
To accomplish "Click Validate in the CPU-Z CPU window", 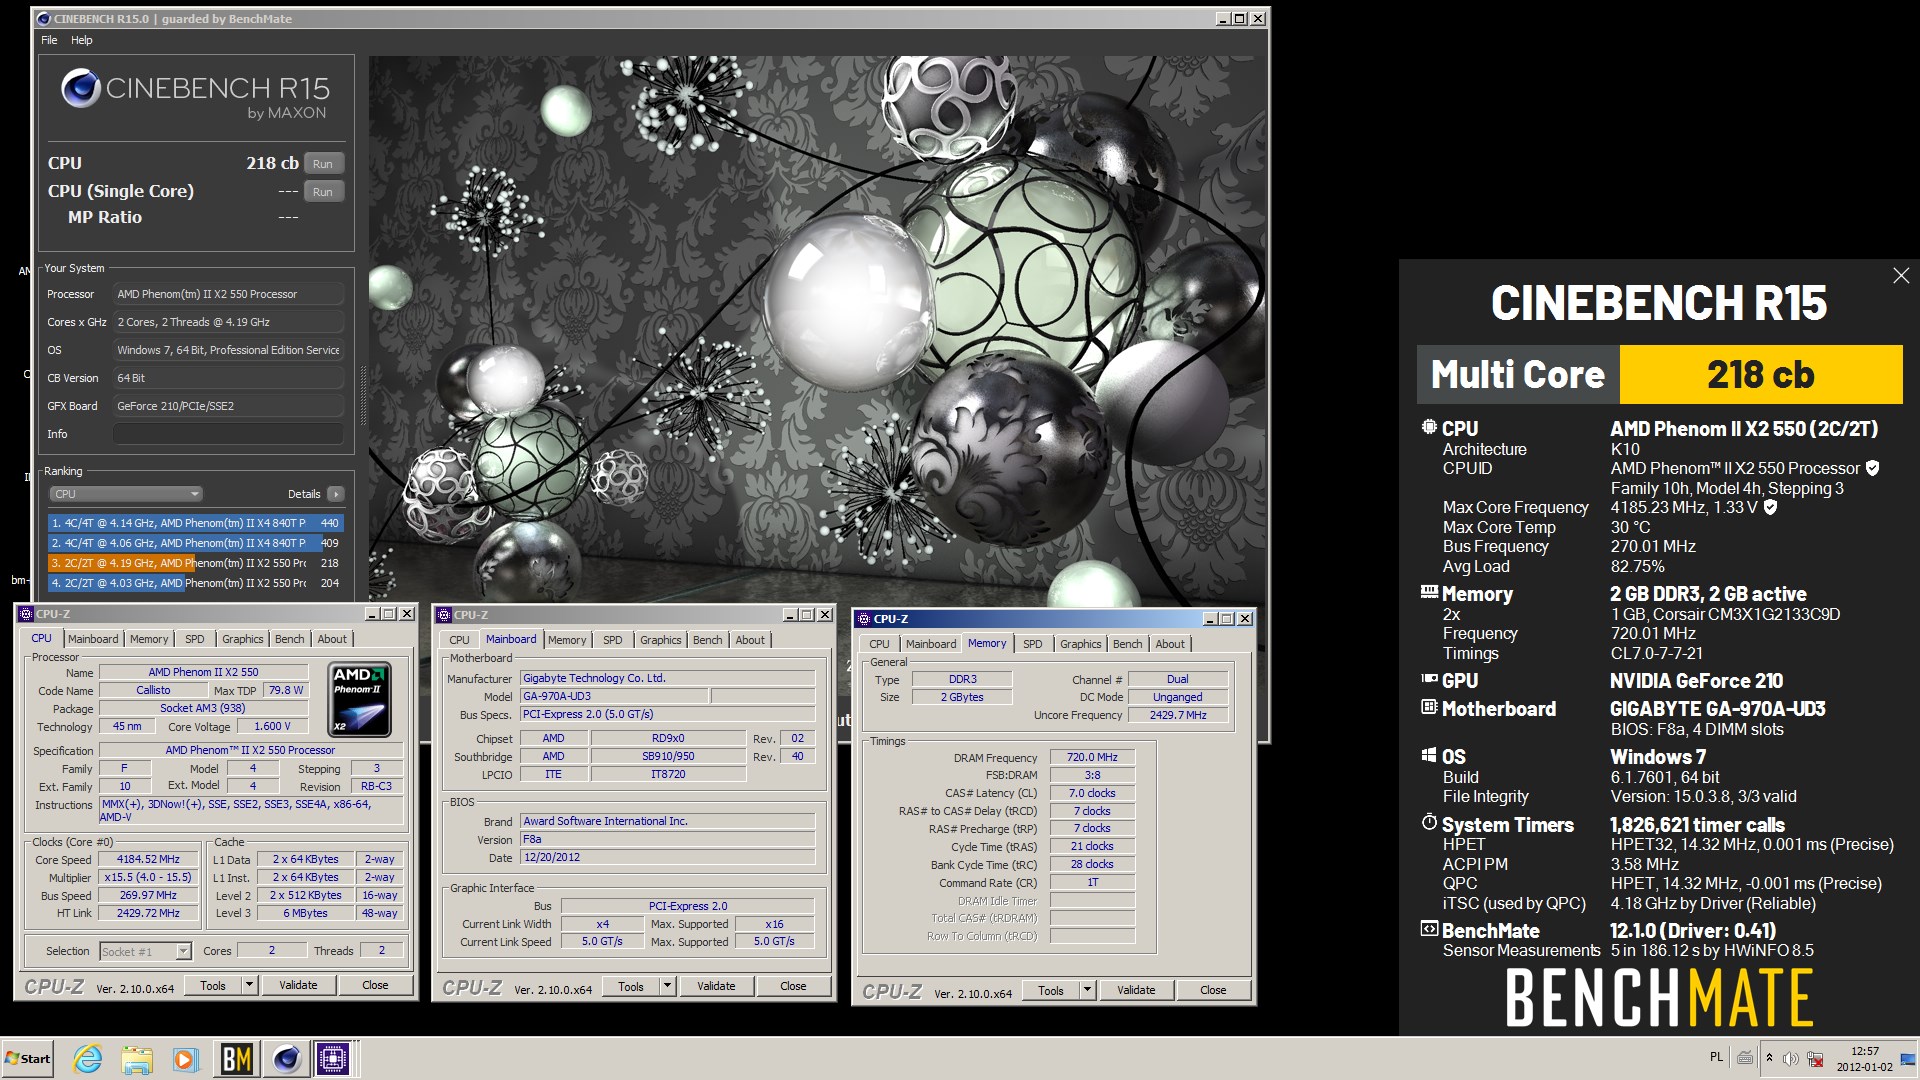I will point(298,985).
